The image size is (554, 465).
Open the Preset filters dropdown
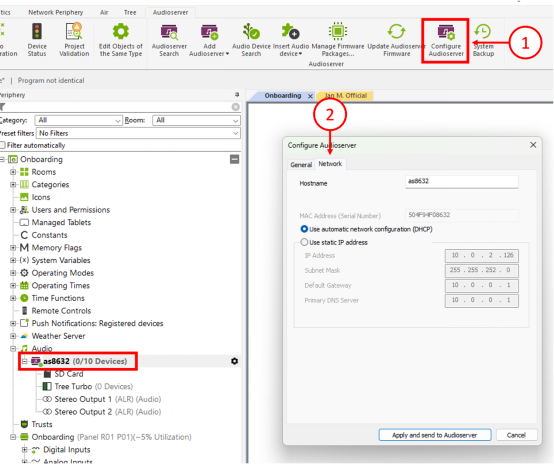tap(138, 133)
